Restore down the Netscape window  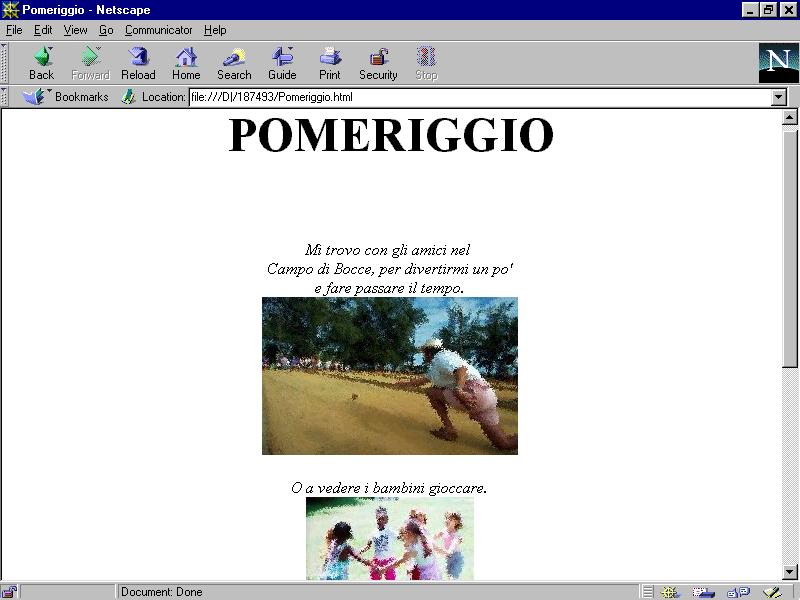[x=768, y=10]
